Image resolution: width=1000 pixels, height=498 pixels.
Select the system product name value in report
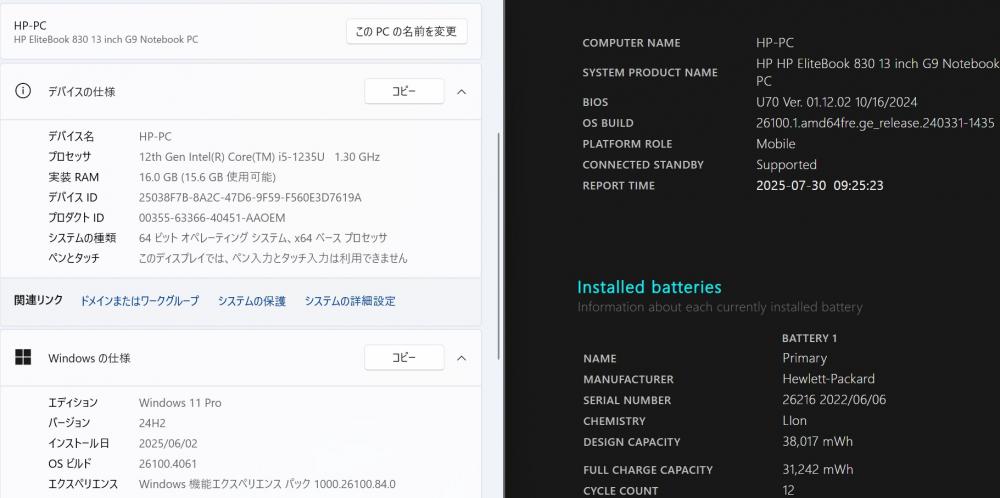878,72
